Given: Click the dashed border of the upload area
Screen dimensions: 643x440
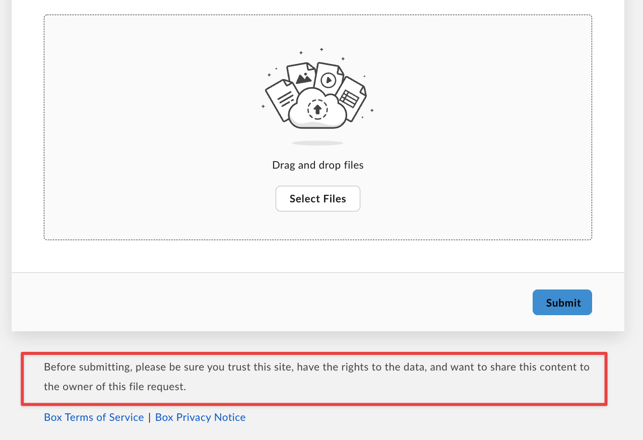Looking at the screenshot, I should 318,15.
